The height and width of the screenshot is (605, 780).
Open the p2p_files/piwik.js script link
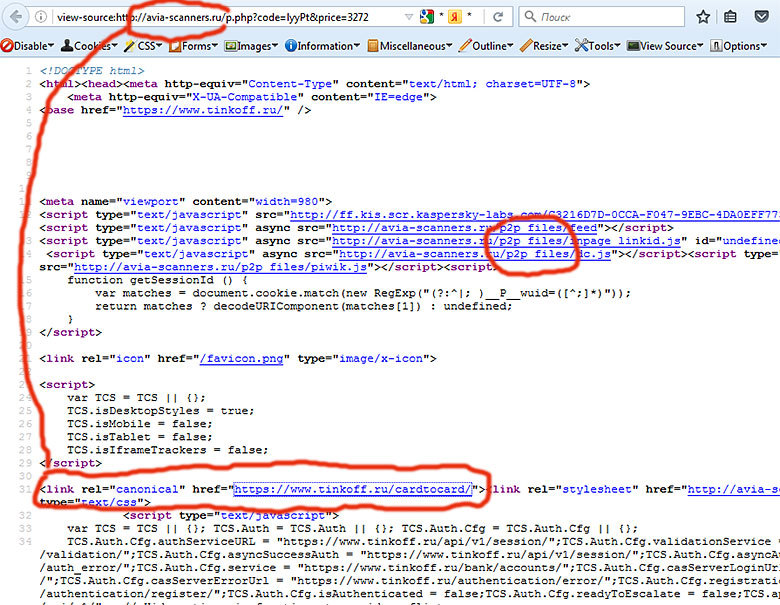point(220,267)
